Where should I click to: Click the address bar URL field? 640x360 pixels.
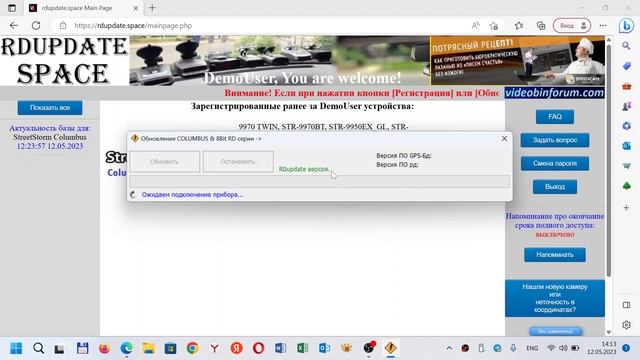(261, 25)
